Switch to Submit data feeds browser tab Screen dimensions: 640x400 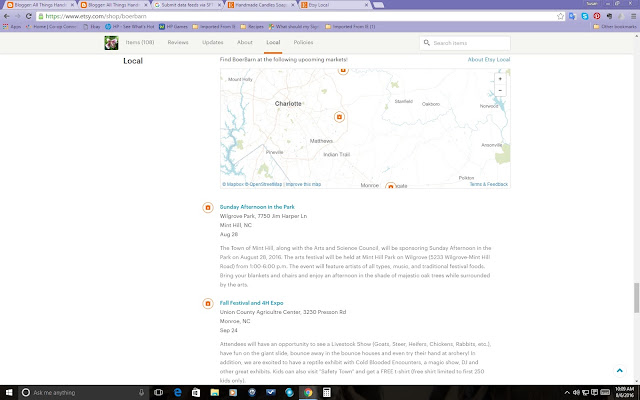point(187,5)
